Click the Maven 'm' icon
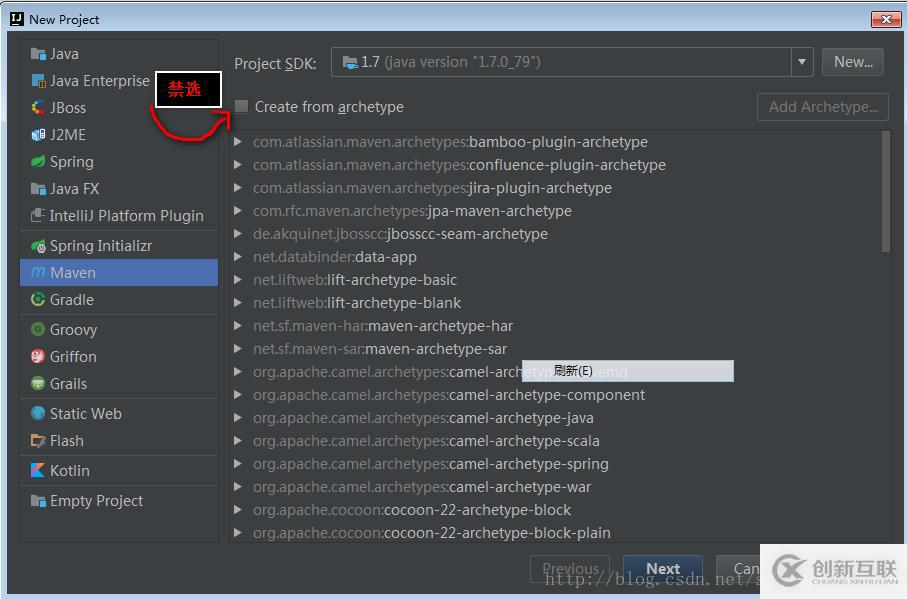The height and width of the screenshot is (599, 907). 38,272
